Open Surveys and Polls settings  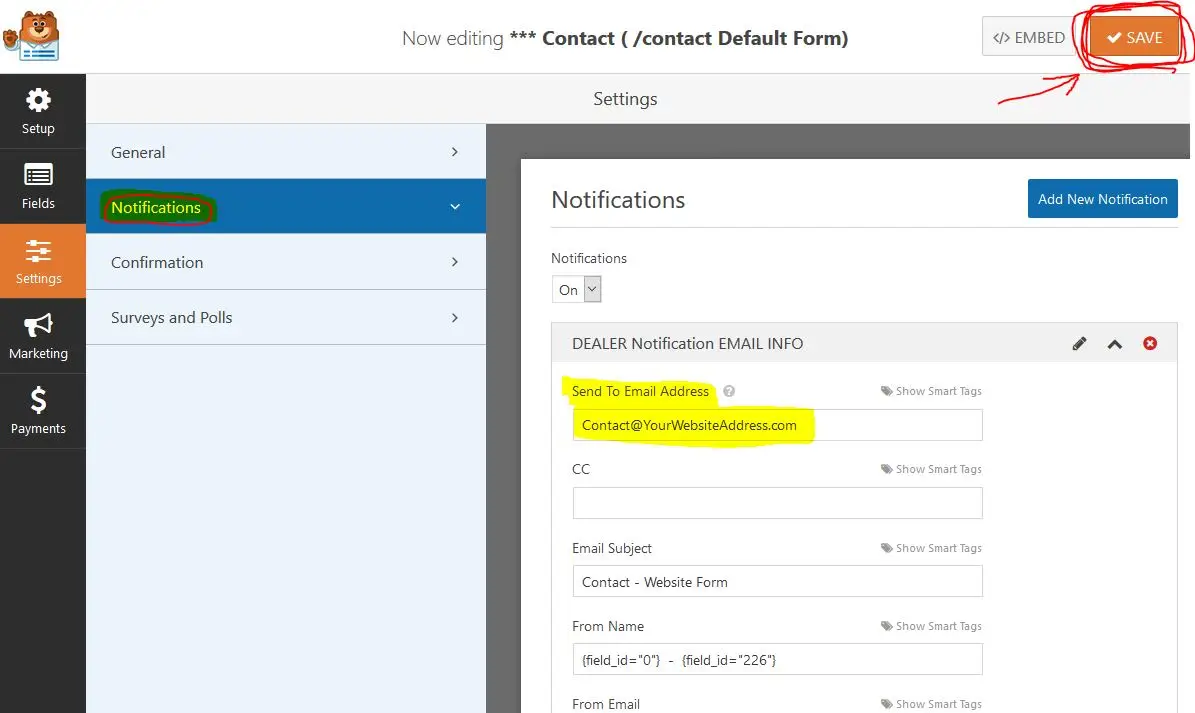(x=285, y=317)
